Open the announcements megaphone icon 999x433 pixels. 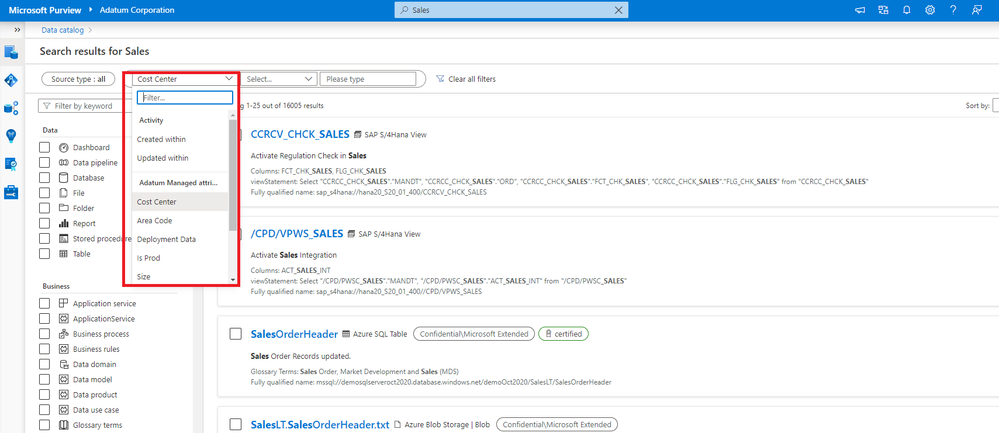[860, 10]
